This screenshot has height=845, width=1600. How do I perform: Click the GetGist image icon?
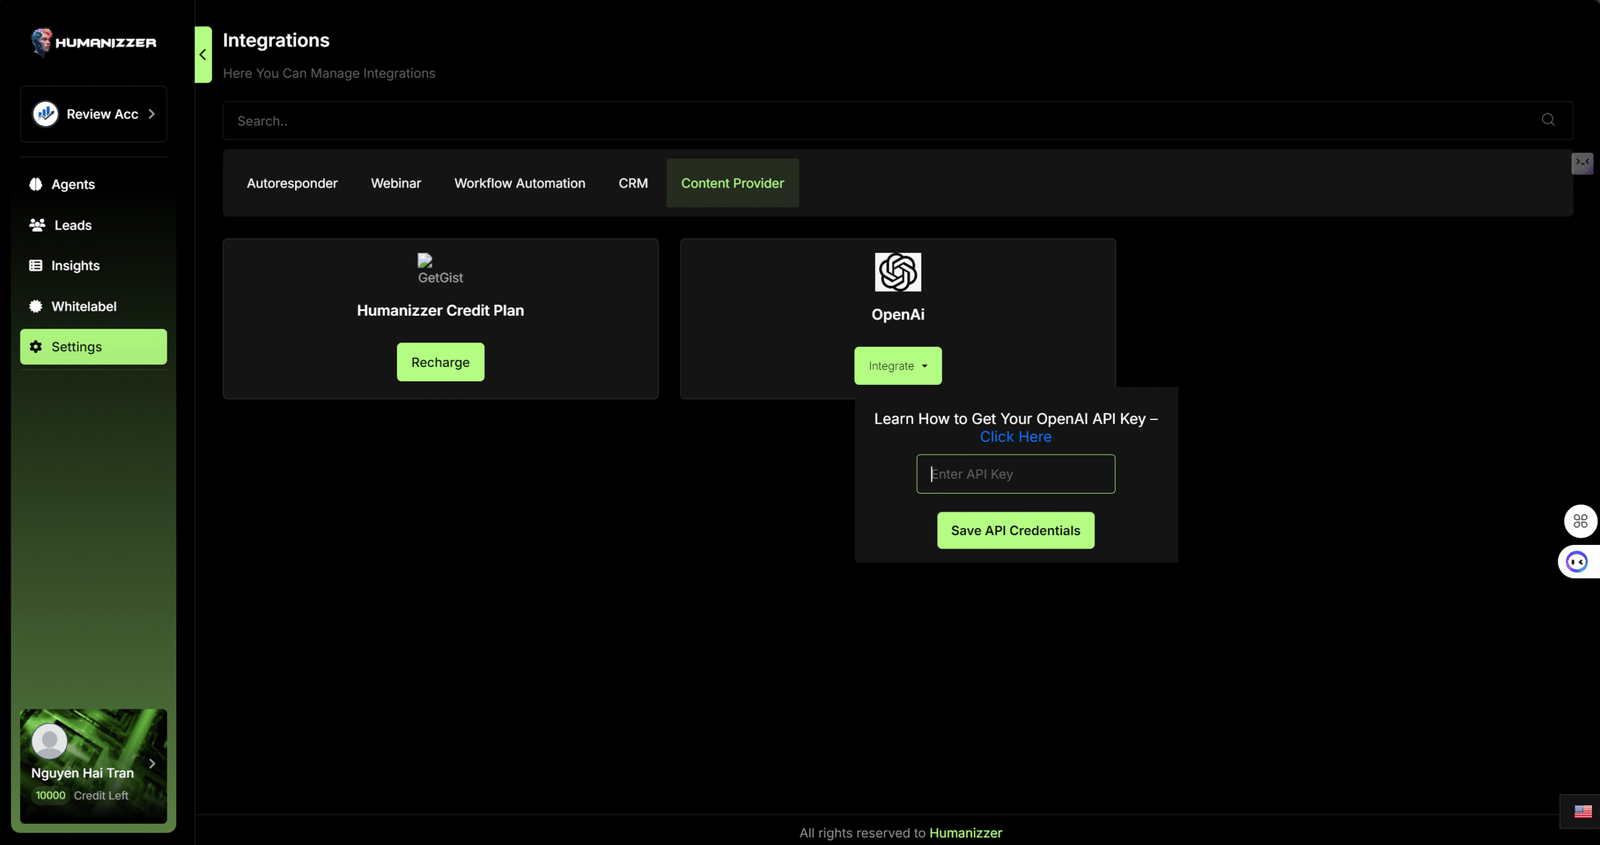point(440,269)
